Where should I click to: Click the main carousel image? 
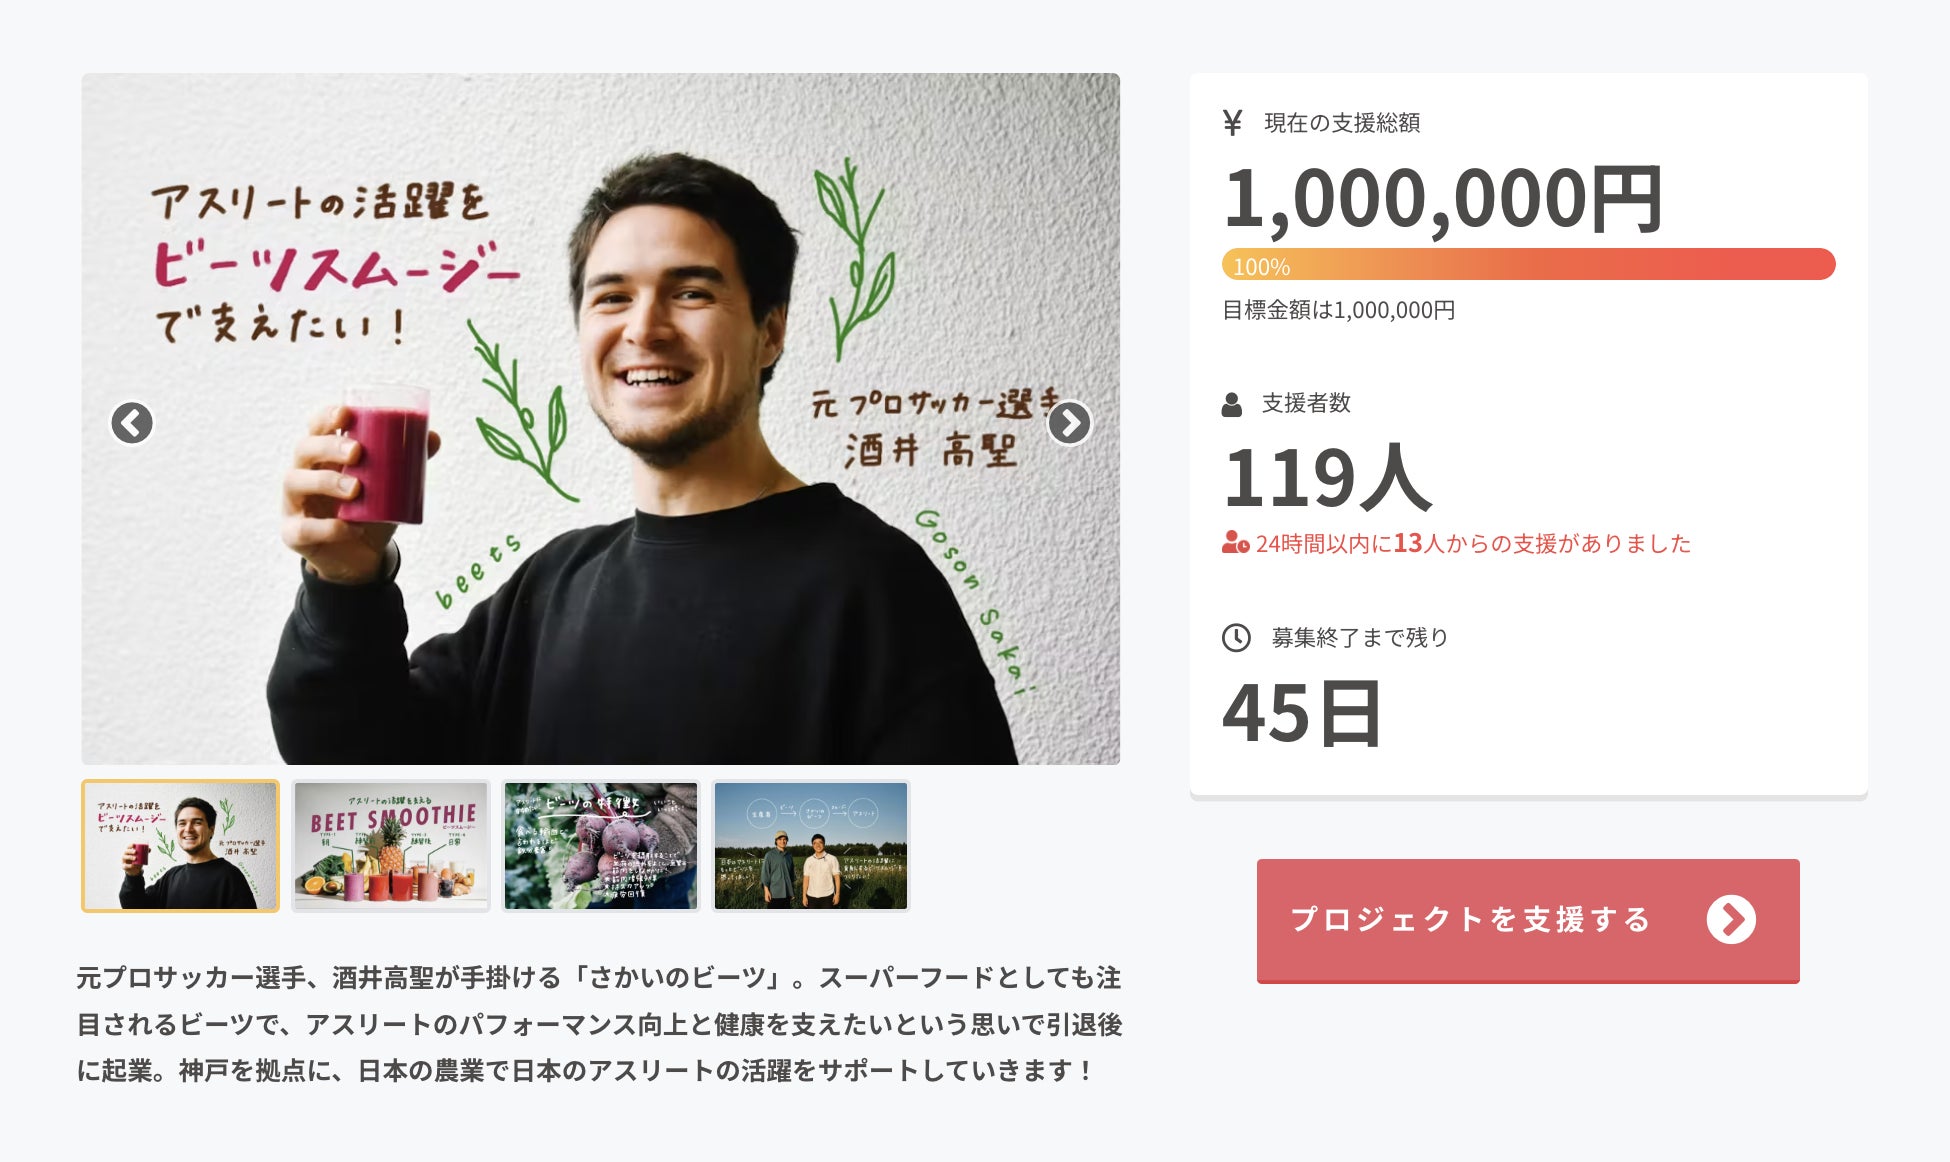coord(601,419)
